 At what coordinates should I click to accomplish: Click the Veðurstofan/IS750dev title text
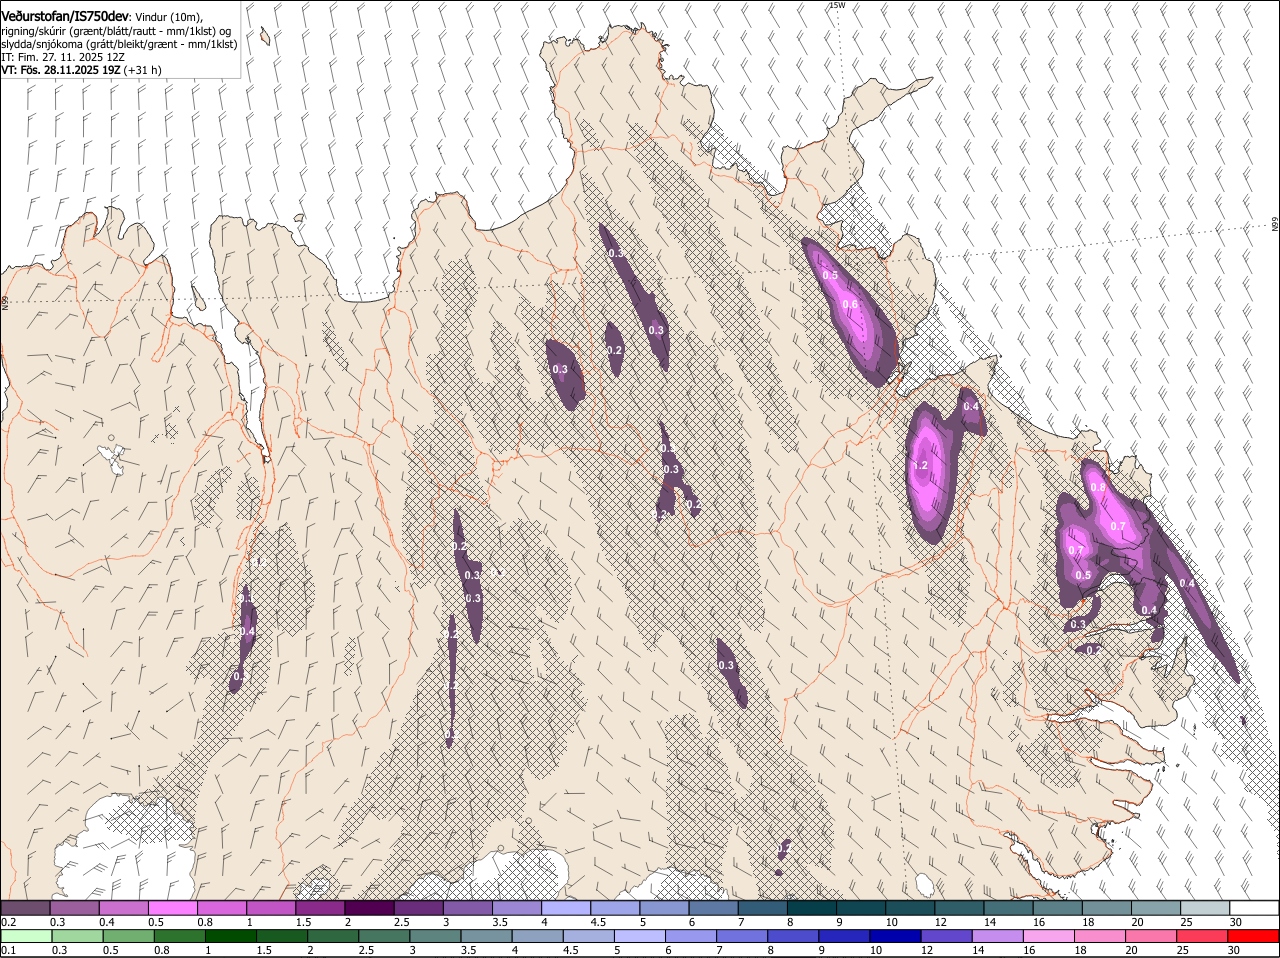(x=65, y=17)
